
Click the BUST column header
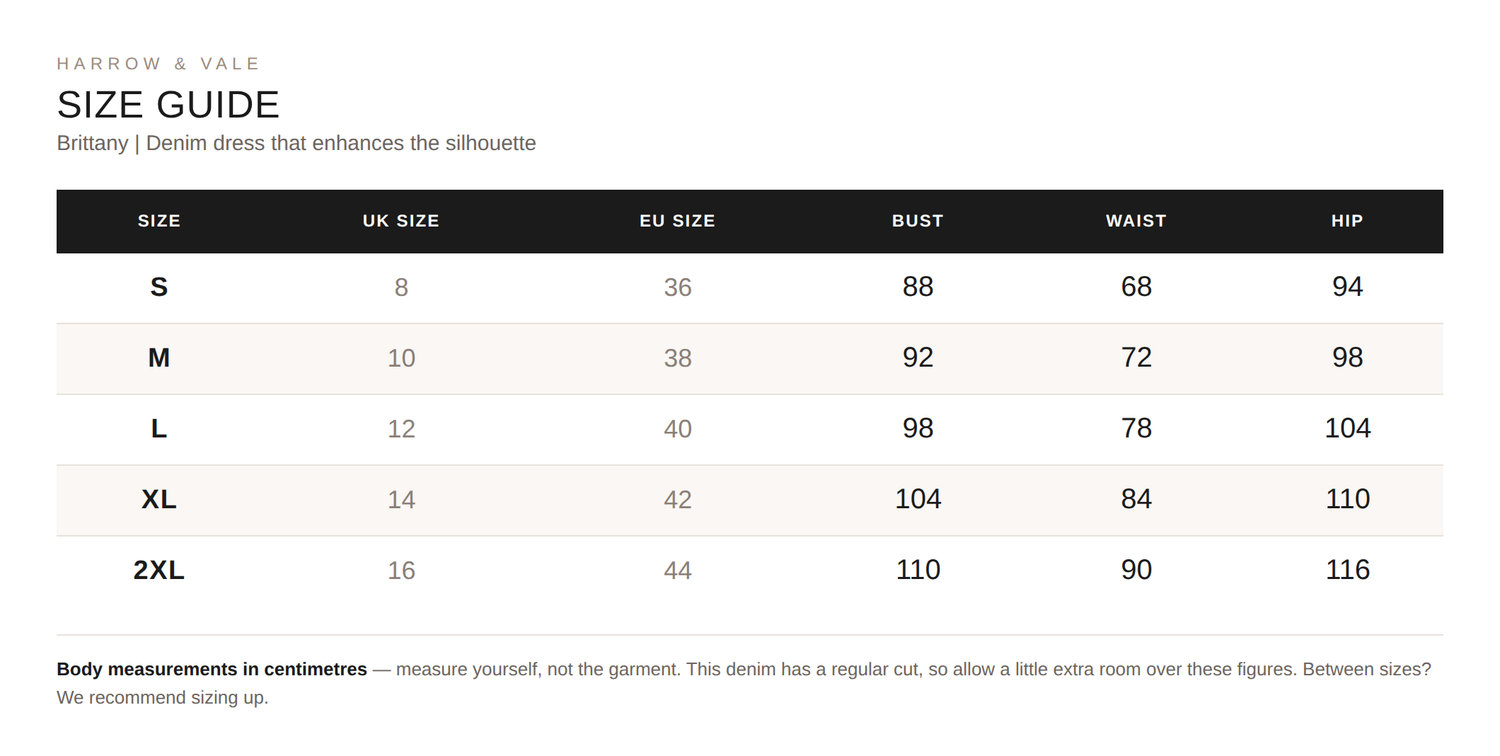tap(918, 221)
